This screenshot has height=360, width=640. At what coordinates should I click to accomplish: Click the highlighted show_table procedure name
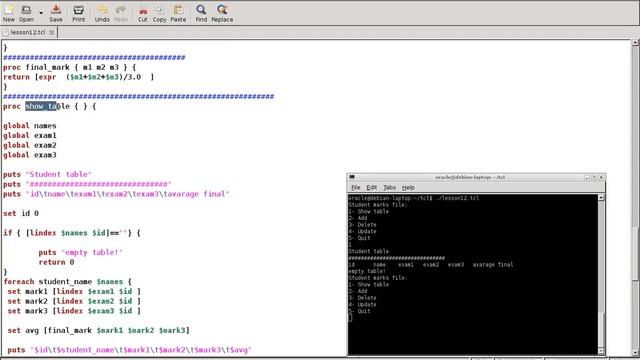[x=47, y=106]
